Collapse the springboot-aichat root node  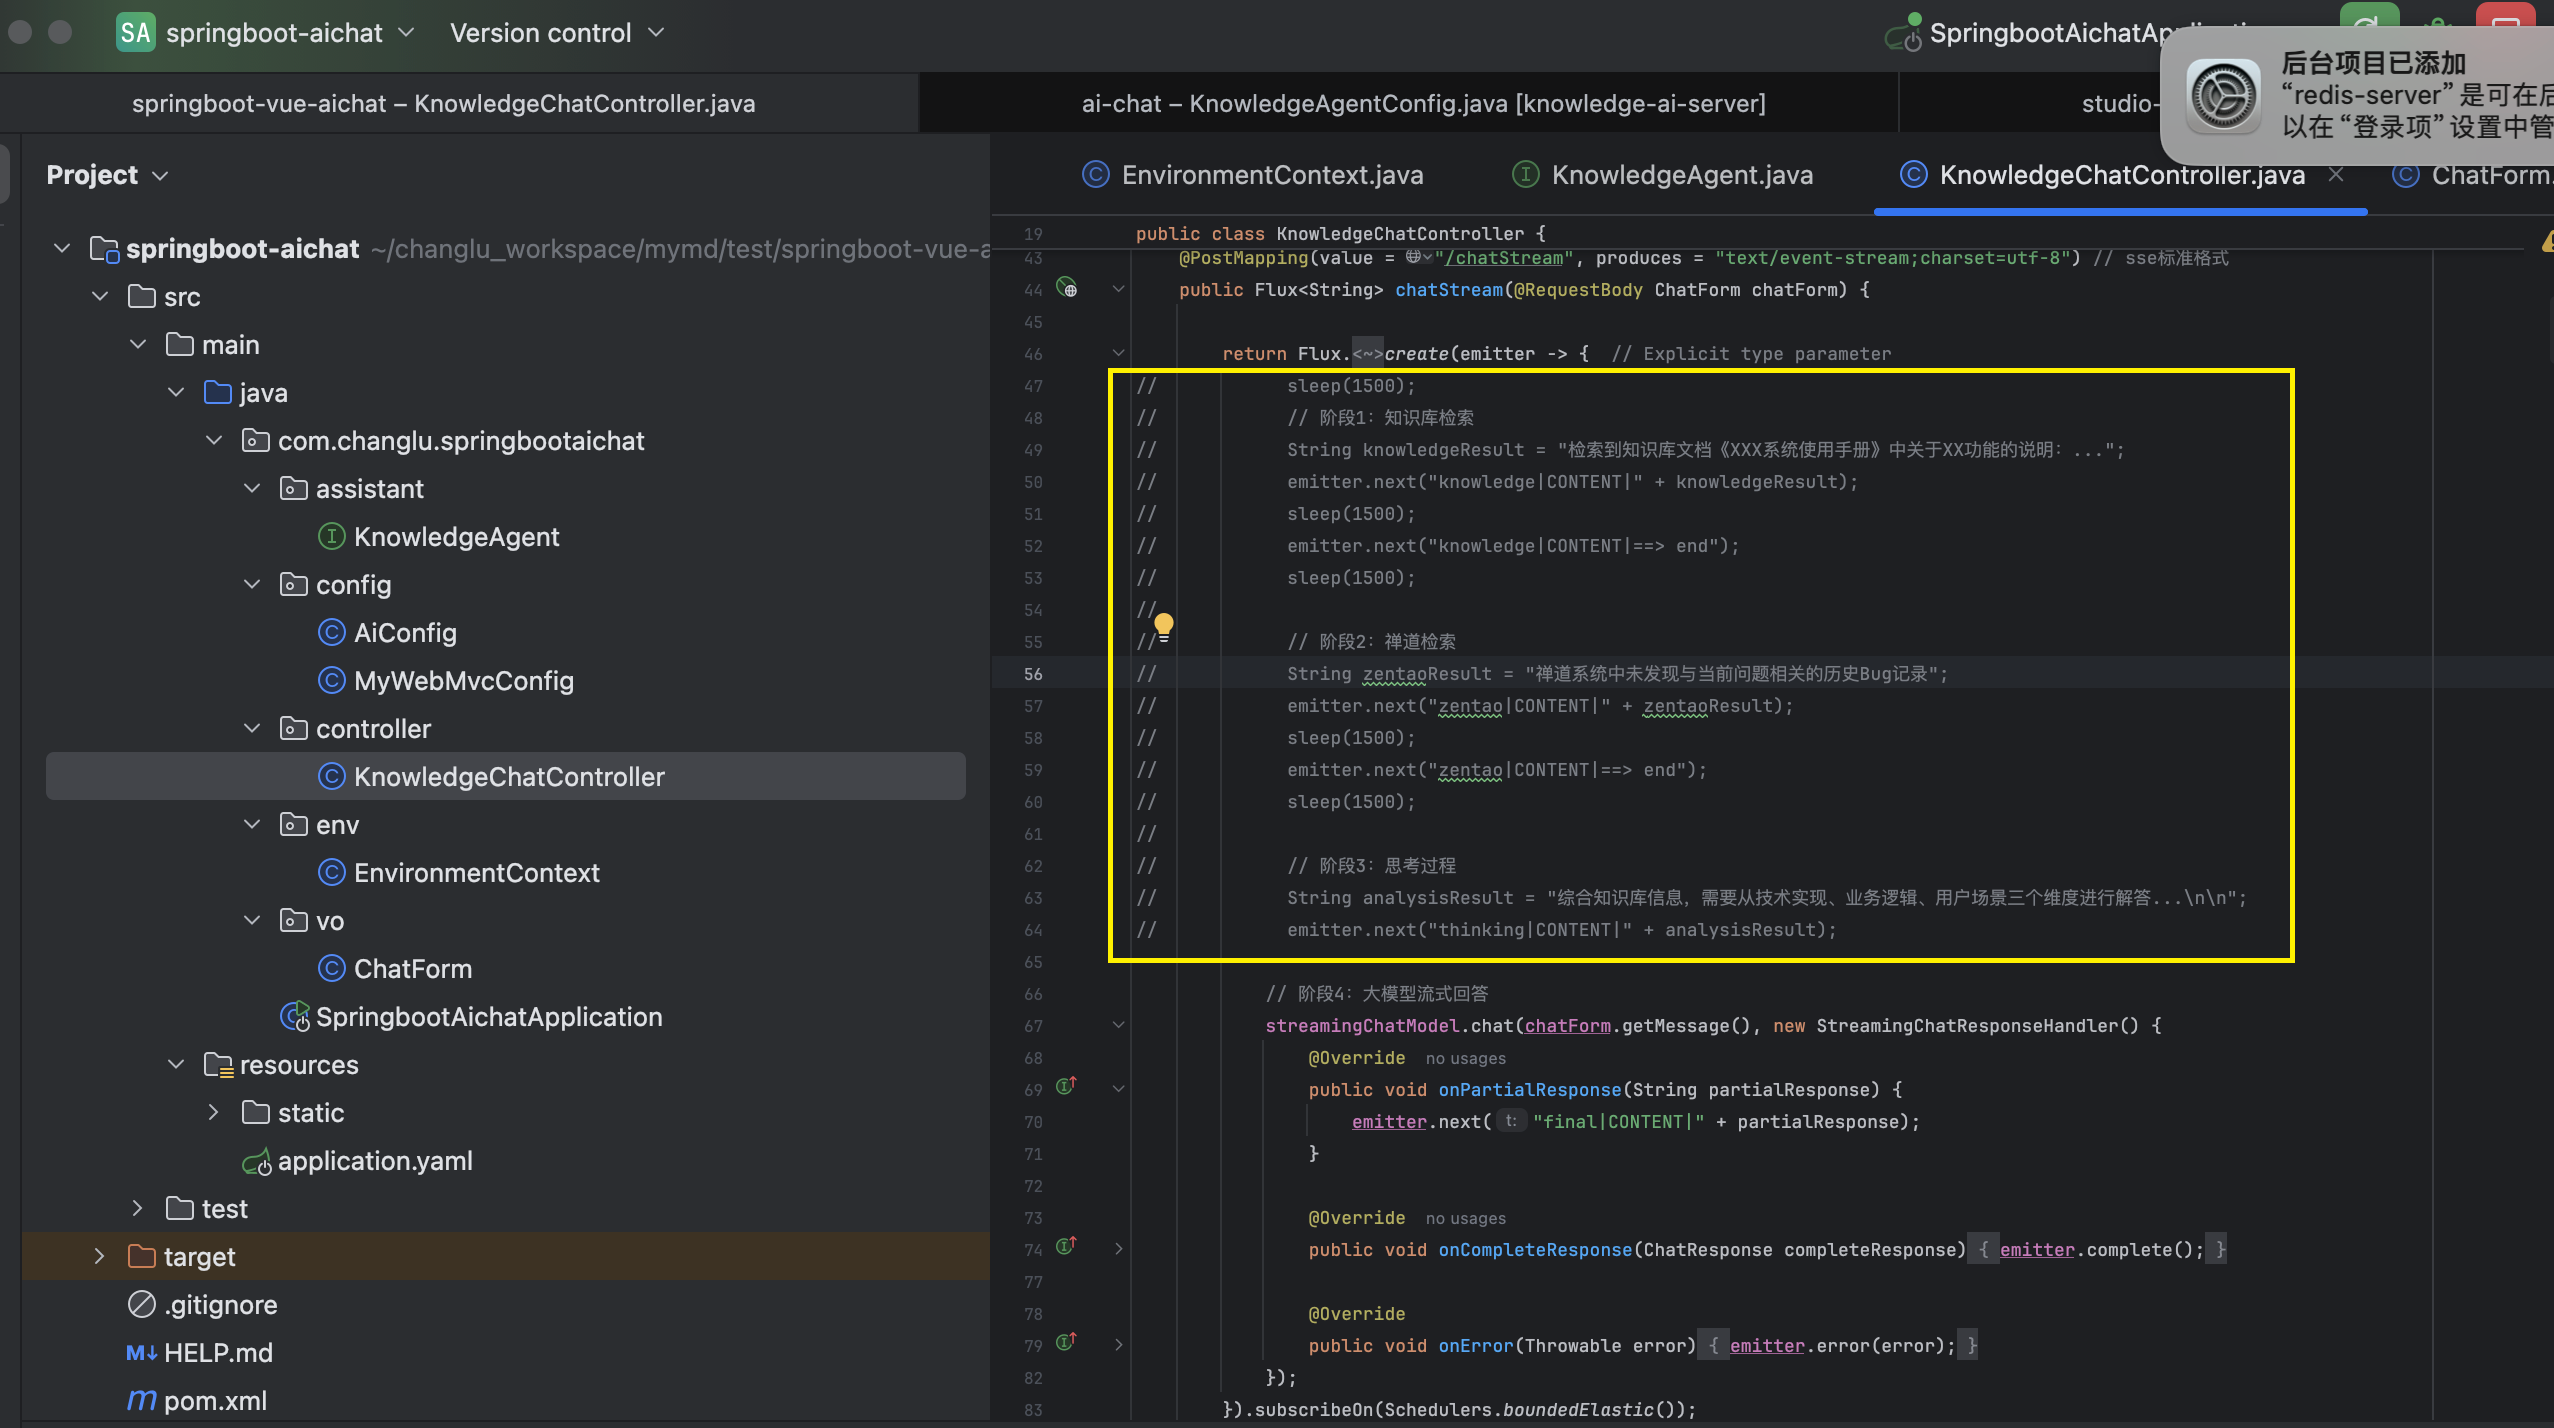point(62,248)
